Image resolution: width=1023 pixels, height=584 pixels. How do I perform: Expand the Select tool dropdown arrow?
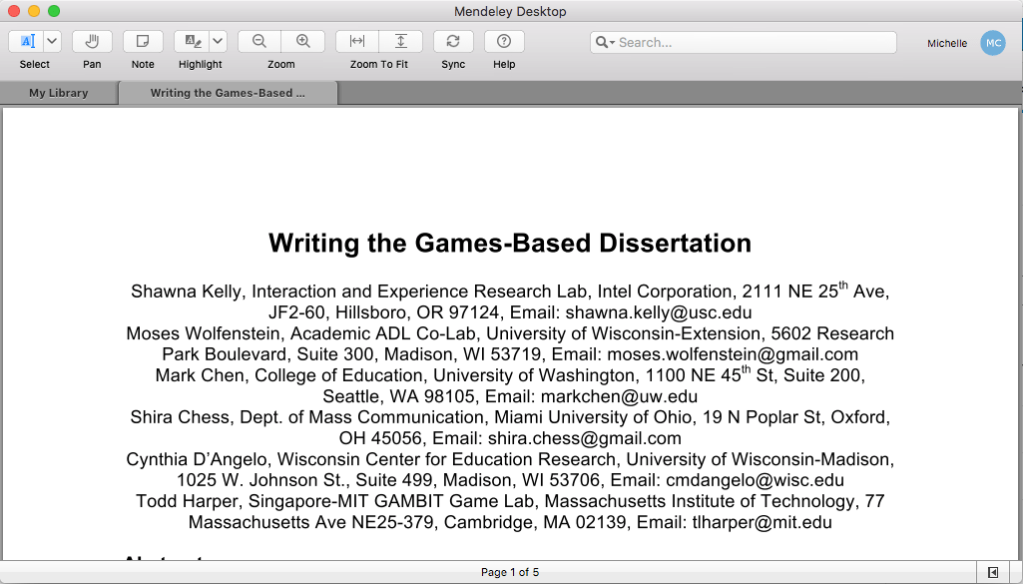point(52,41)
